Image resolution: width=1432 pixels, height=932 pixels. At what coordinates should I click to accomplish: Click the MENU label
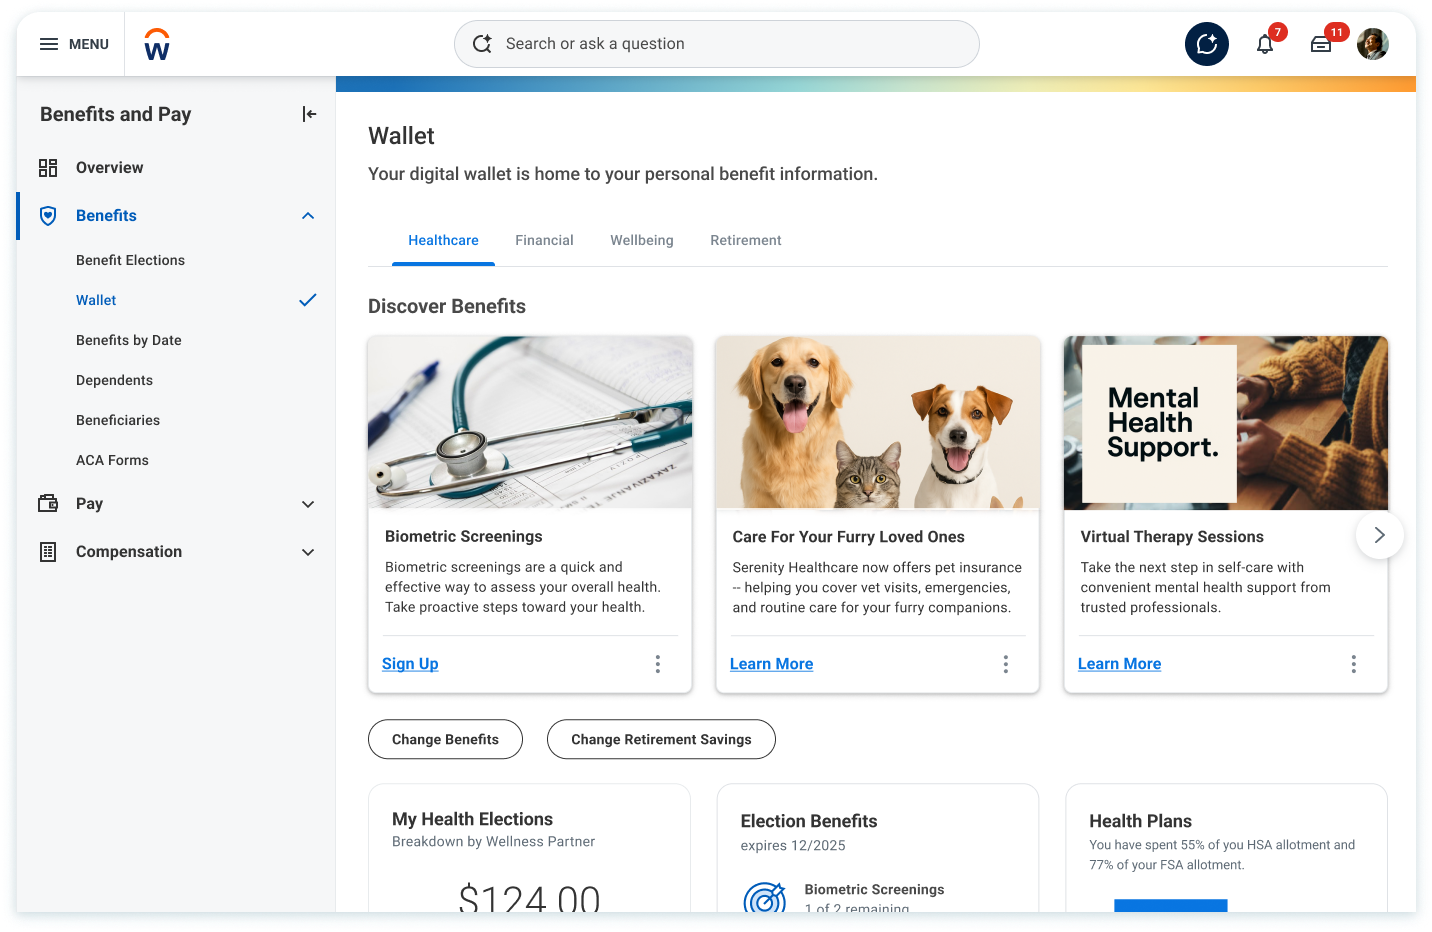(89, 44)
